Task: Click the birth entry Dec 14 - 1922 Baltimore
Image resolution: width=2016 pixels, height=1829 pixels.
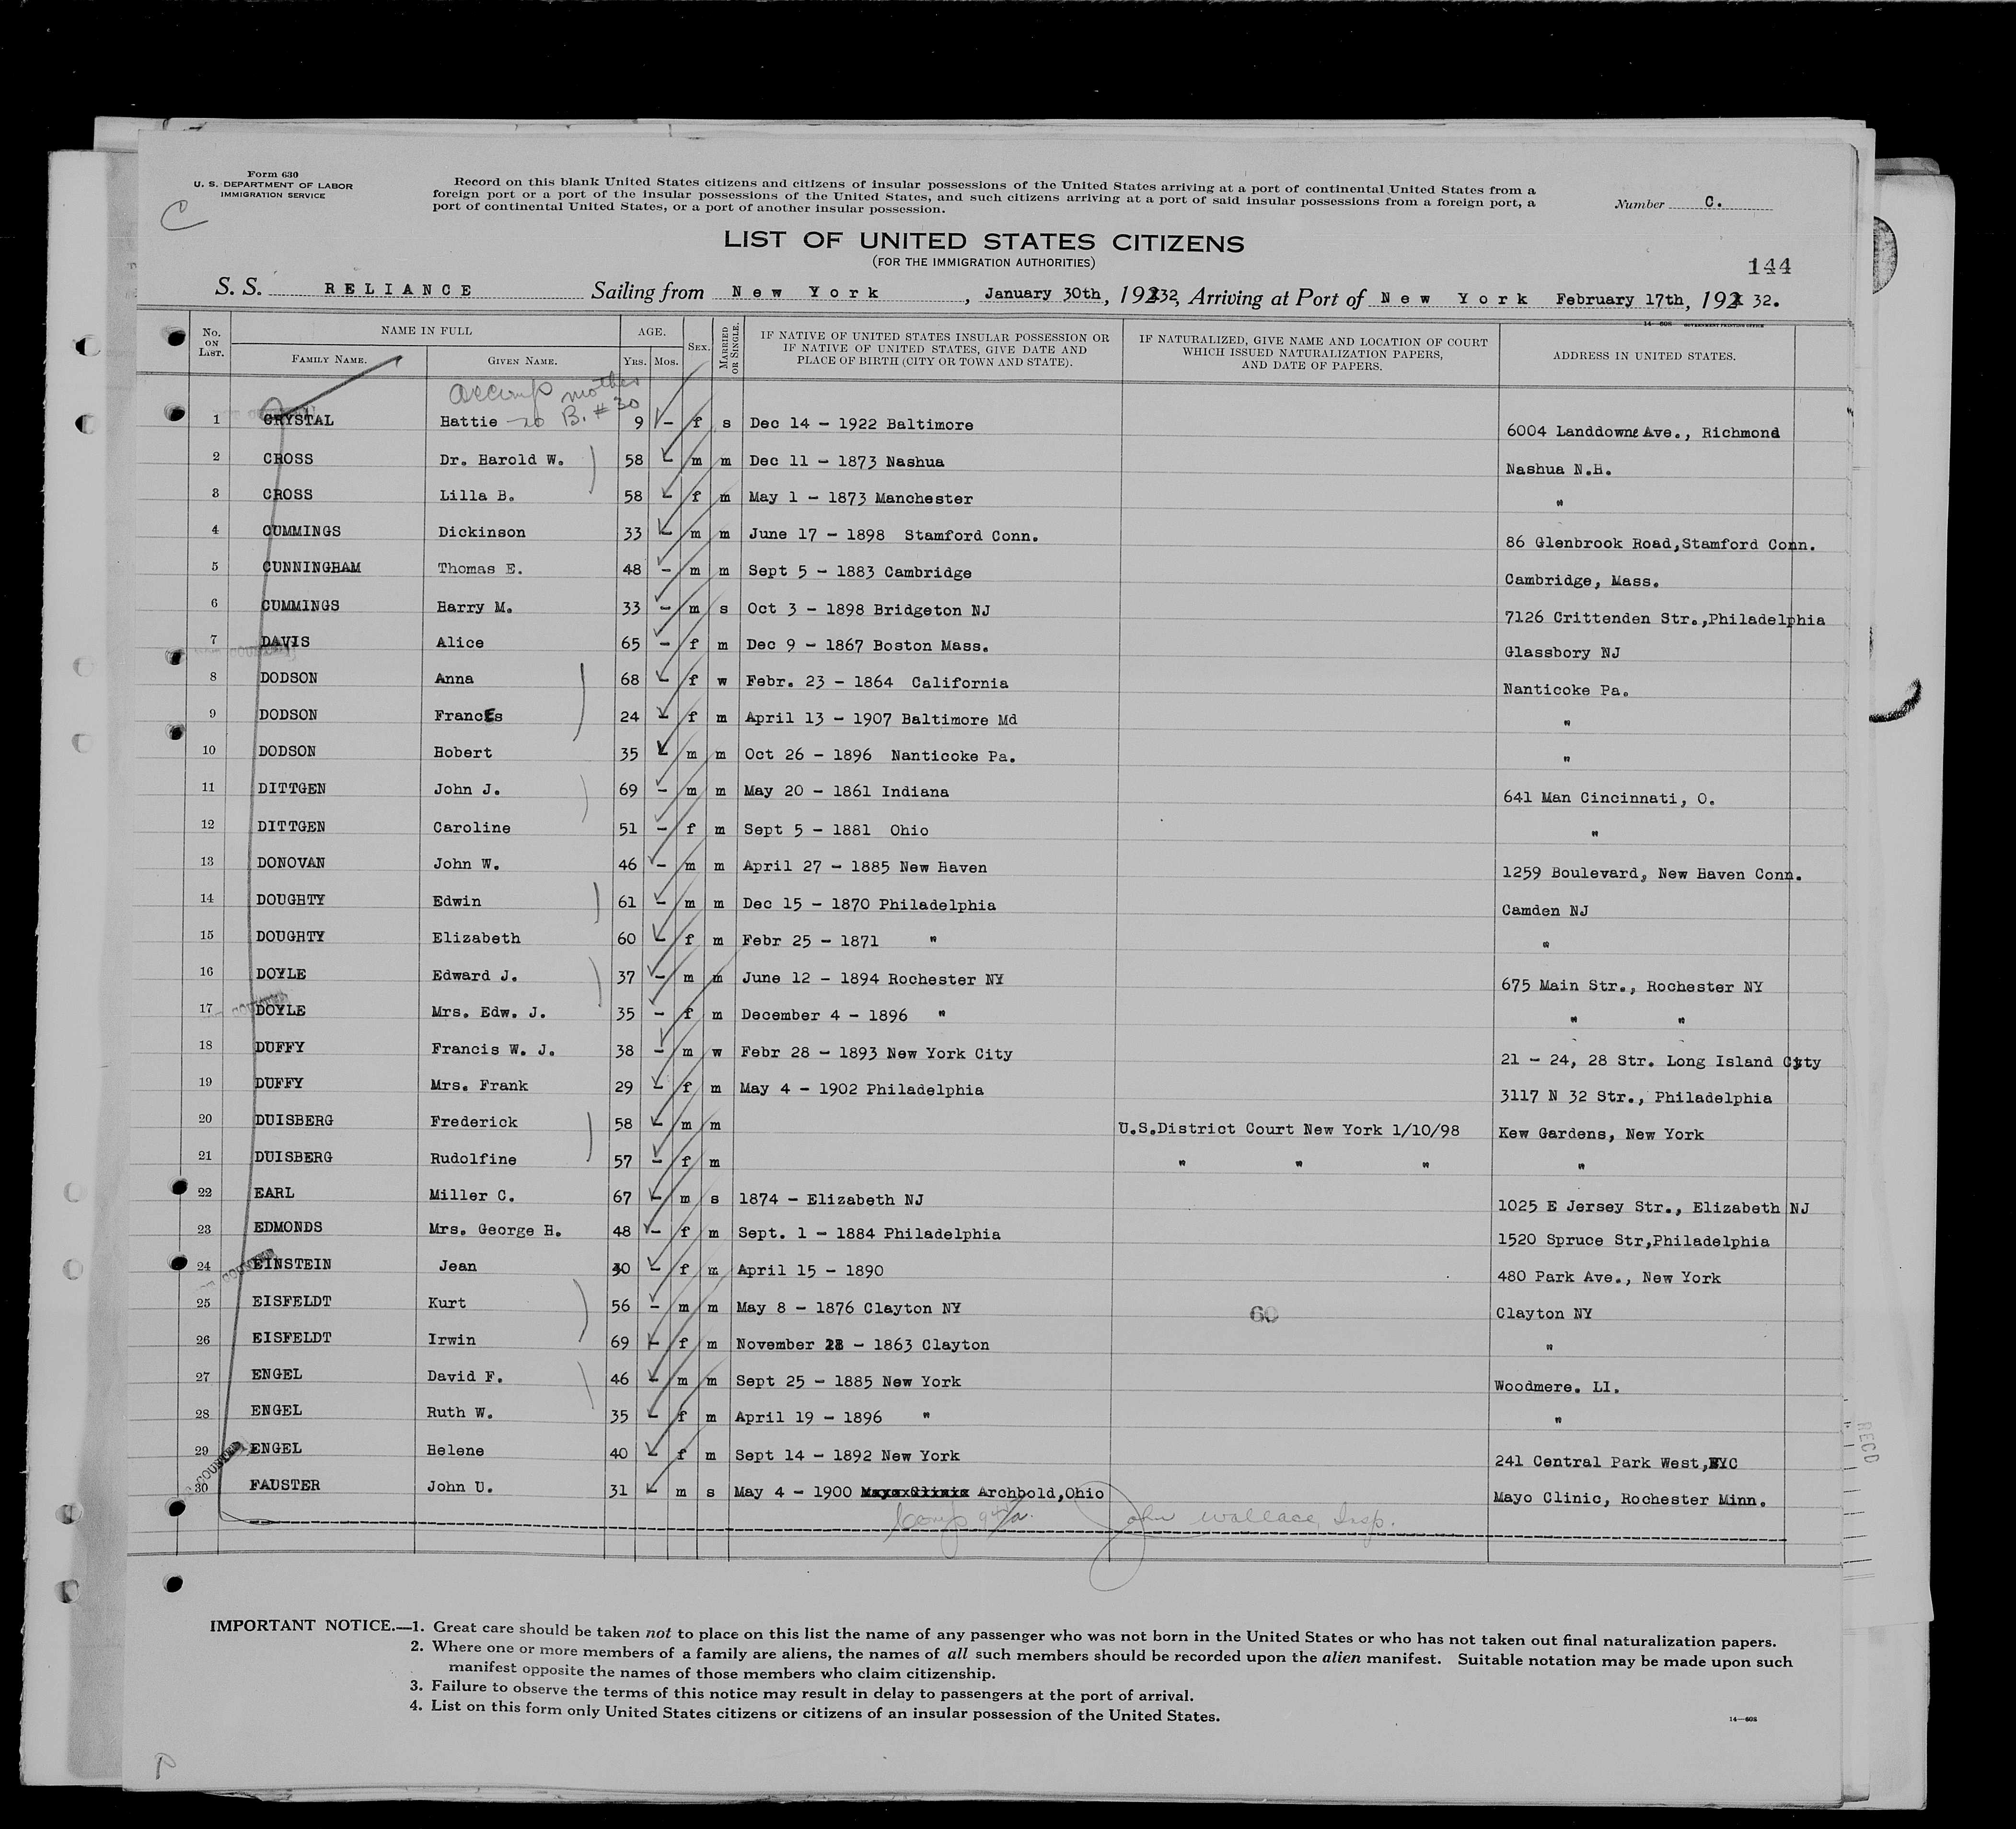Action: [x=861, y=424]
